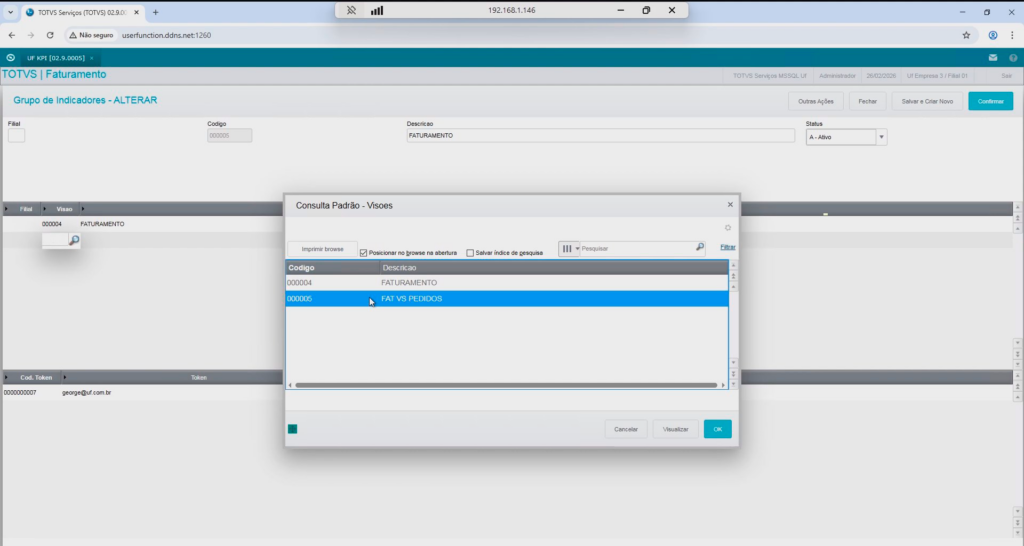
Task: Open the Outras Ações menu
Action: (817, 101)
